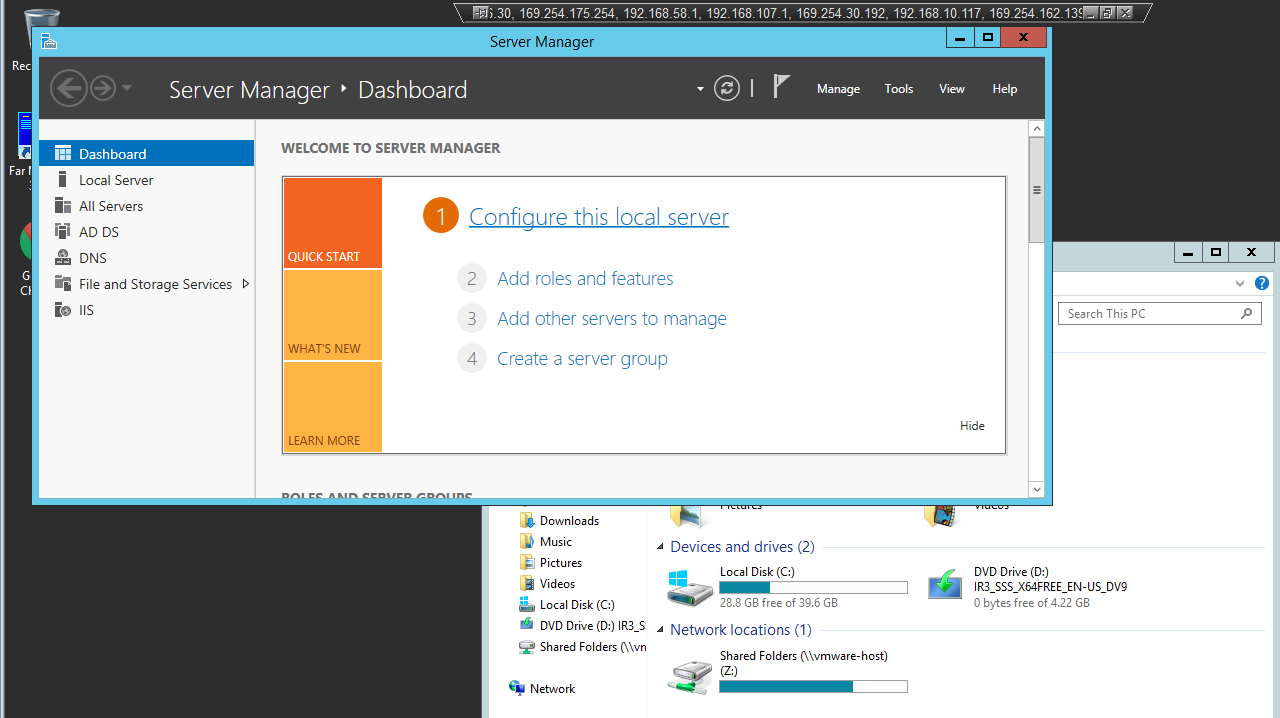Select Network in Explorer navigation pane
The width and height of the screenshot is (1280, 718).
542,688
